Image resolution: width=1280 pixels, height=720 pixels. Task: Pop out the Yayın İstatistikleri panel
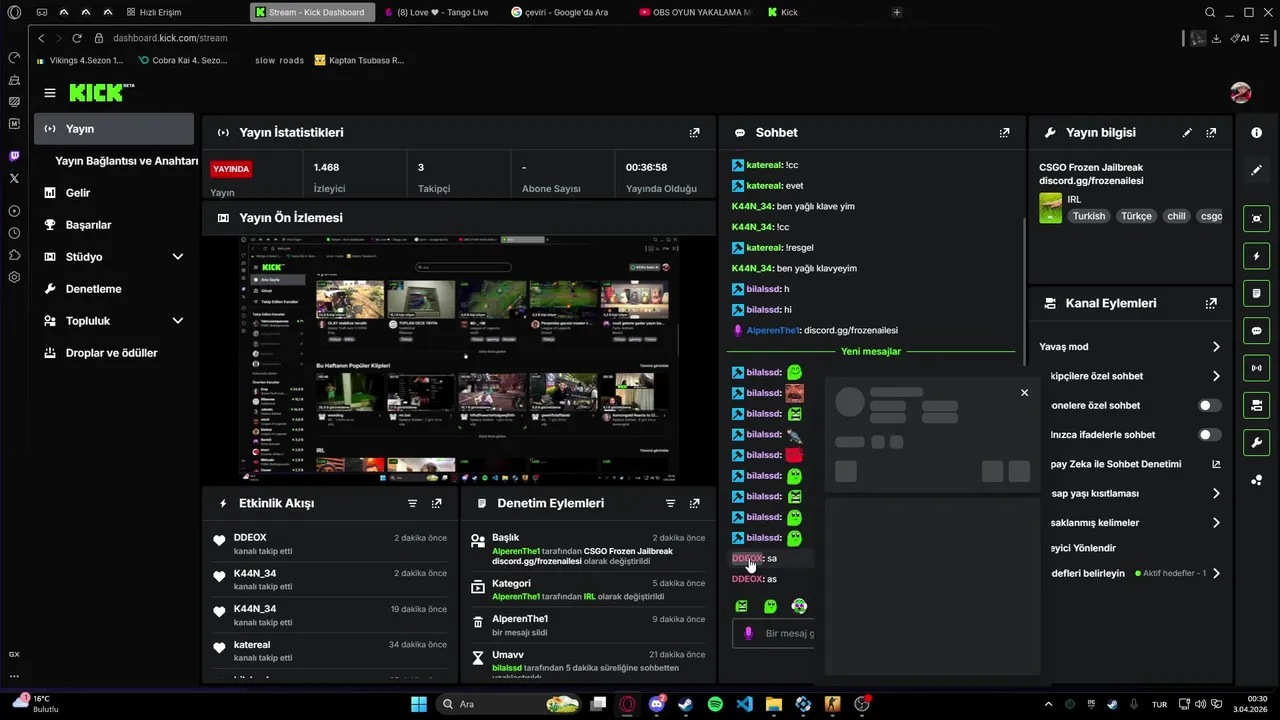coord(694,132)
